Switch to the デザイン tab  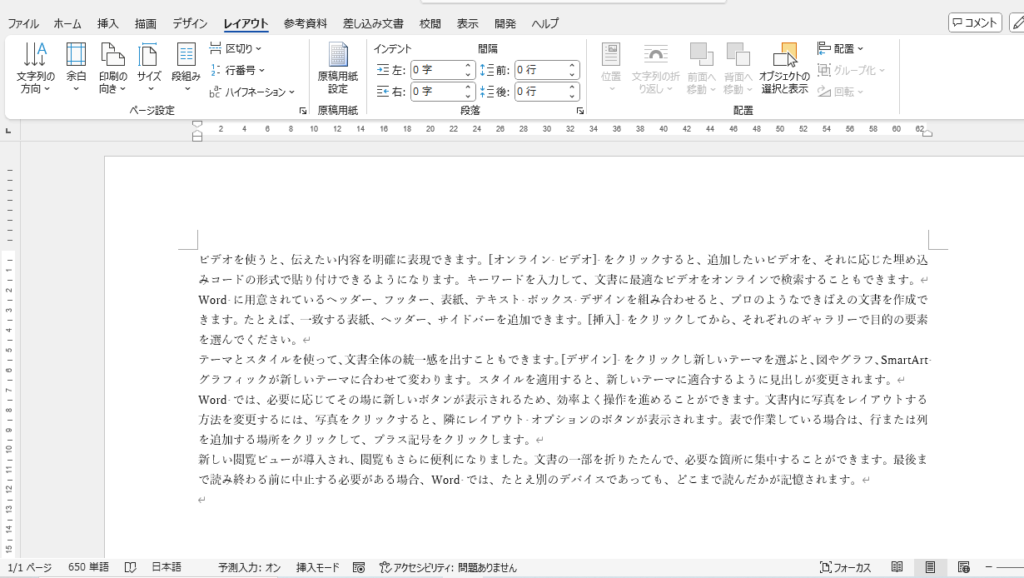(190, 24)
